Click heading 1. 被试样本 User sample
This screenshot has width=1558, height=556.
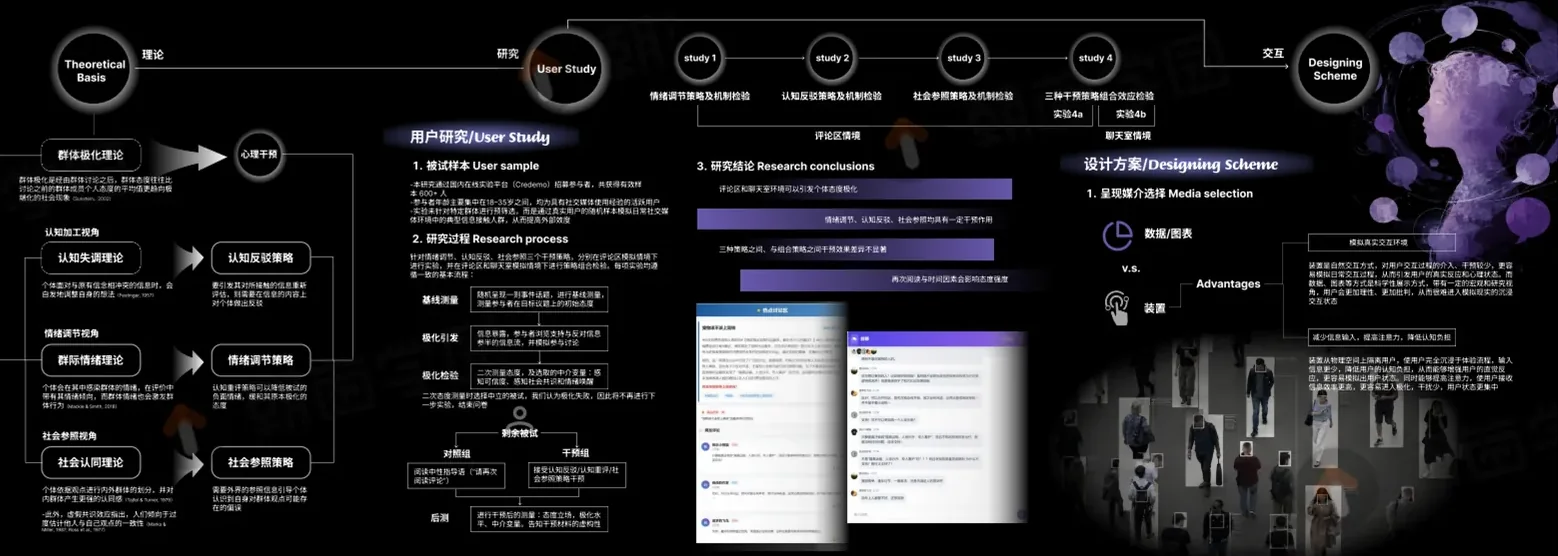[x=476, y=166]
